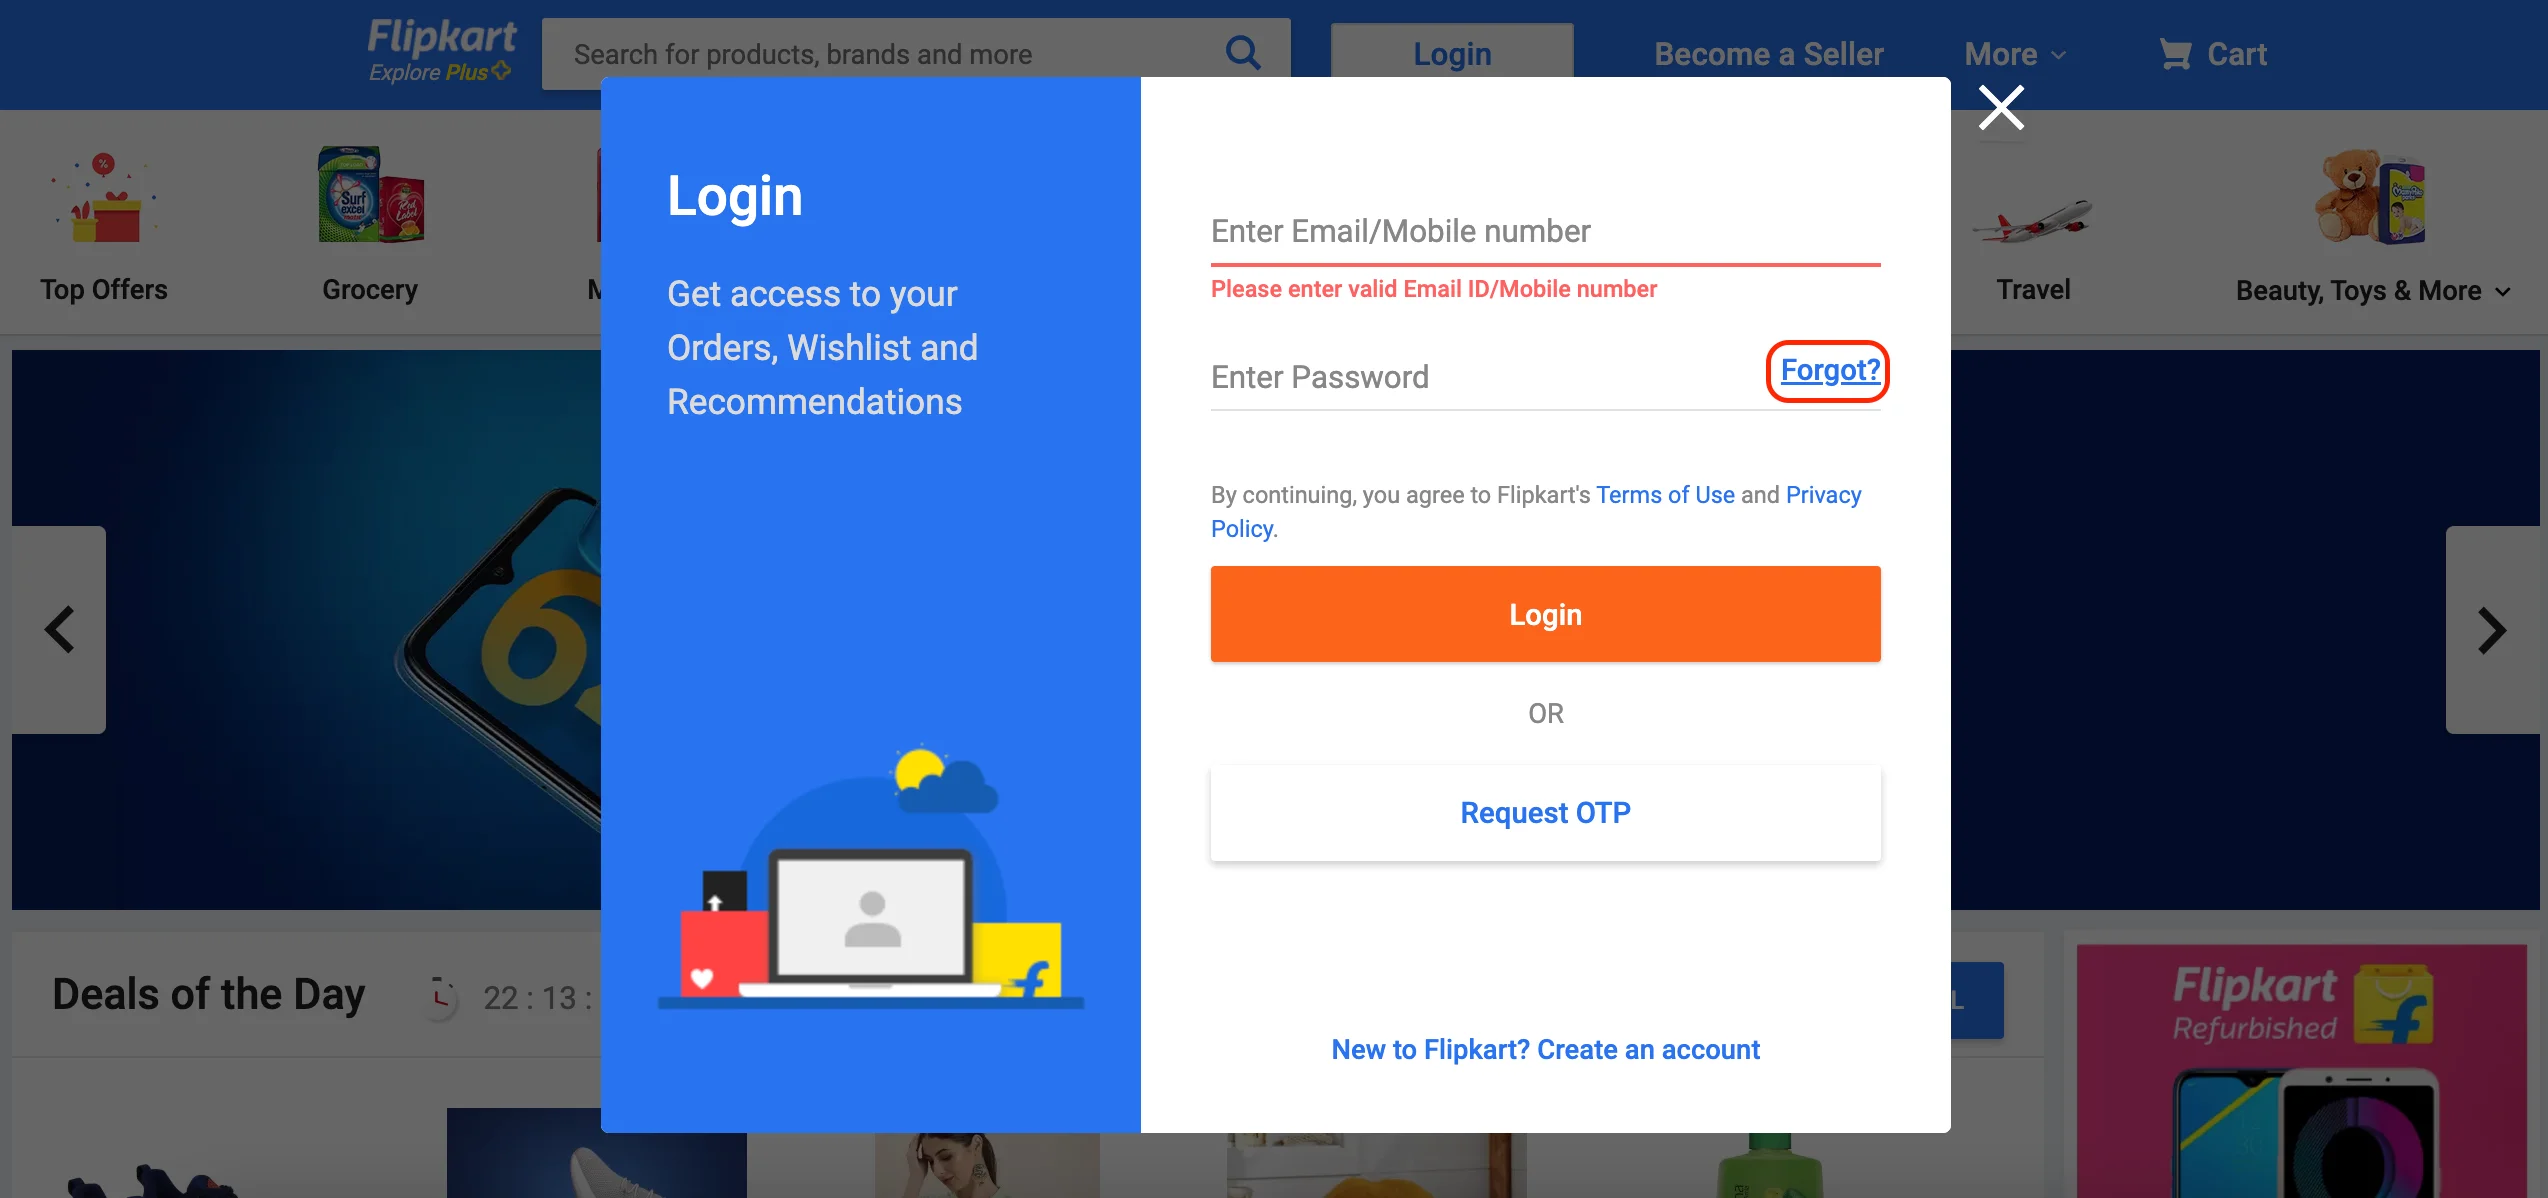
Task: Click the Forgot? password link
Action: click(x=1829, y=371)
